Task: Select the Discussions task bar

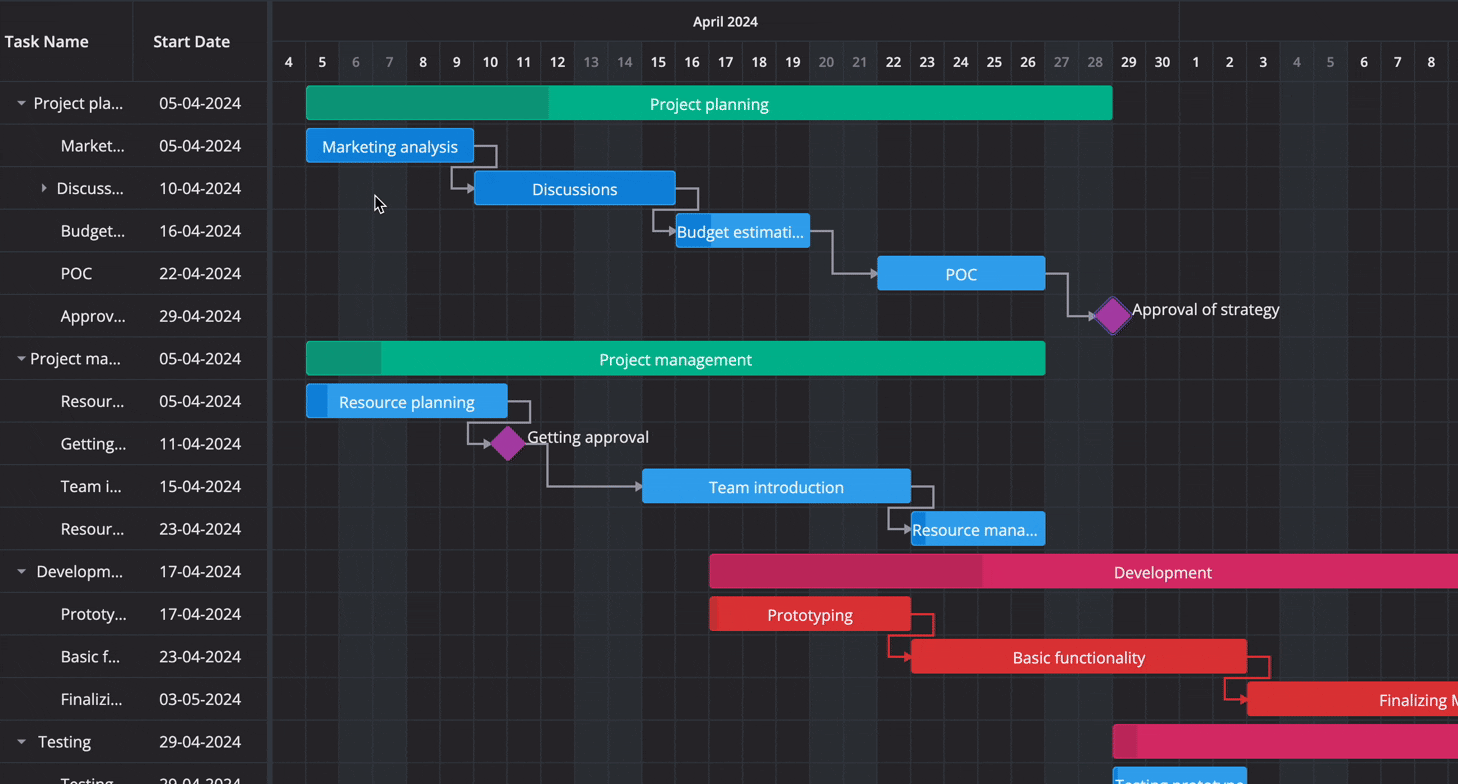Action: point(574,189)
